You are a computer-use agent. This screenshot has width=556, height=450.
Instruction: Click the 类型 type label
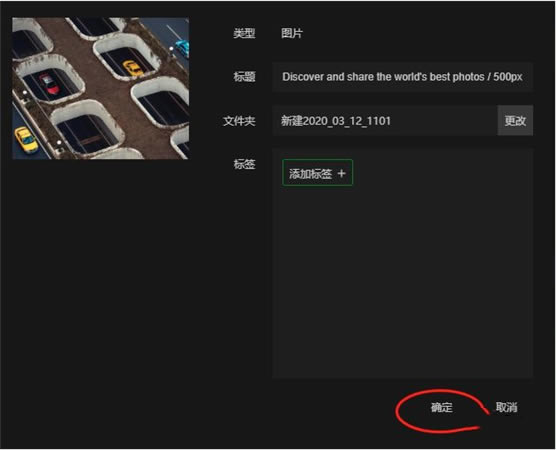pos(244,33)
